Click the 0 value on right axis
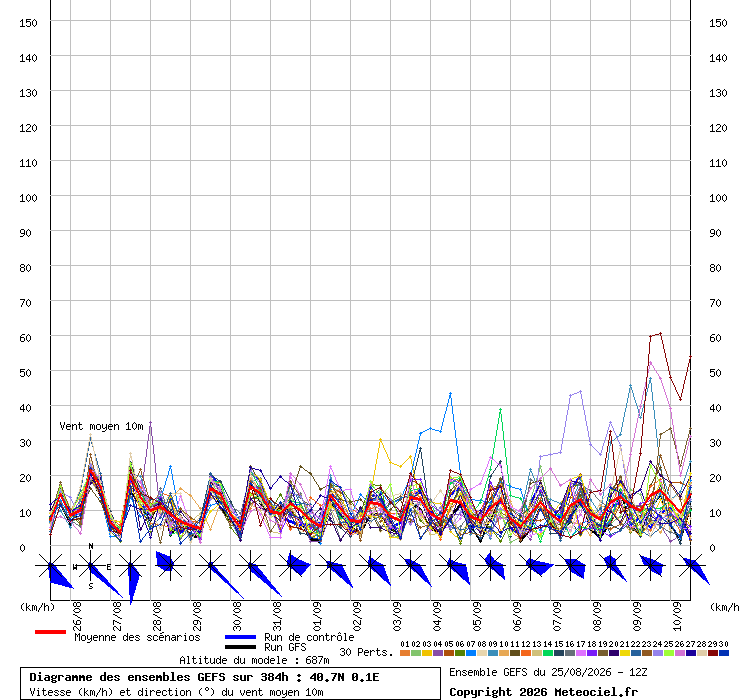This screenshot has height=700, width=740. coord(712,548)
